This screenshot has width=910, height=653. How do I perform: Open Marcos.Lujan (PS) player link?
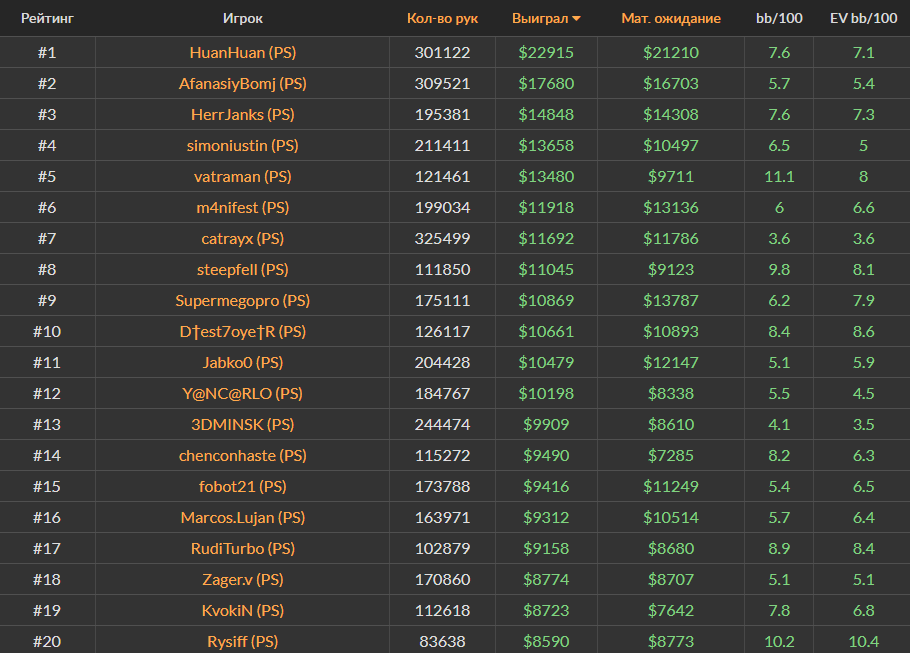[242, 518]
